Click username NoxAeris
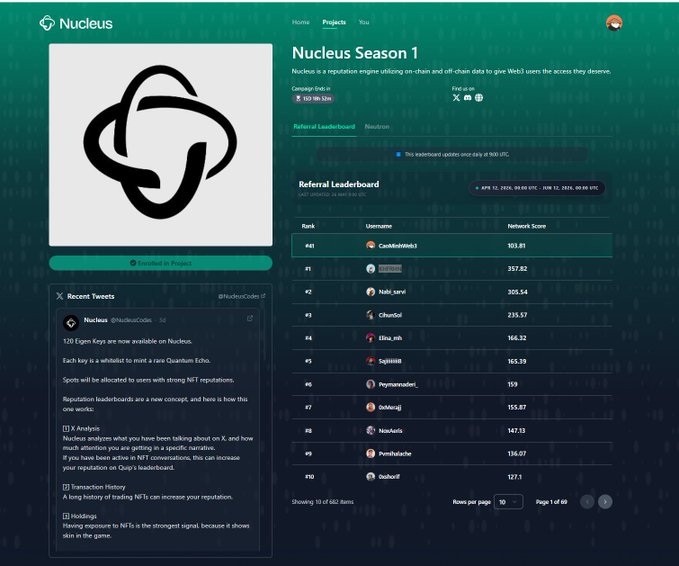Screen dimensions: 679x566 click(390, 431)
